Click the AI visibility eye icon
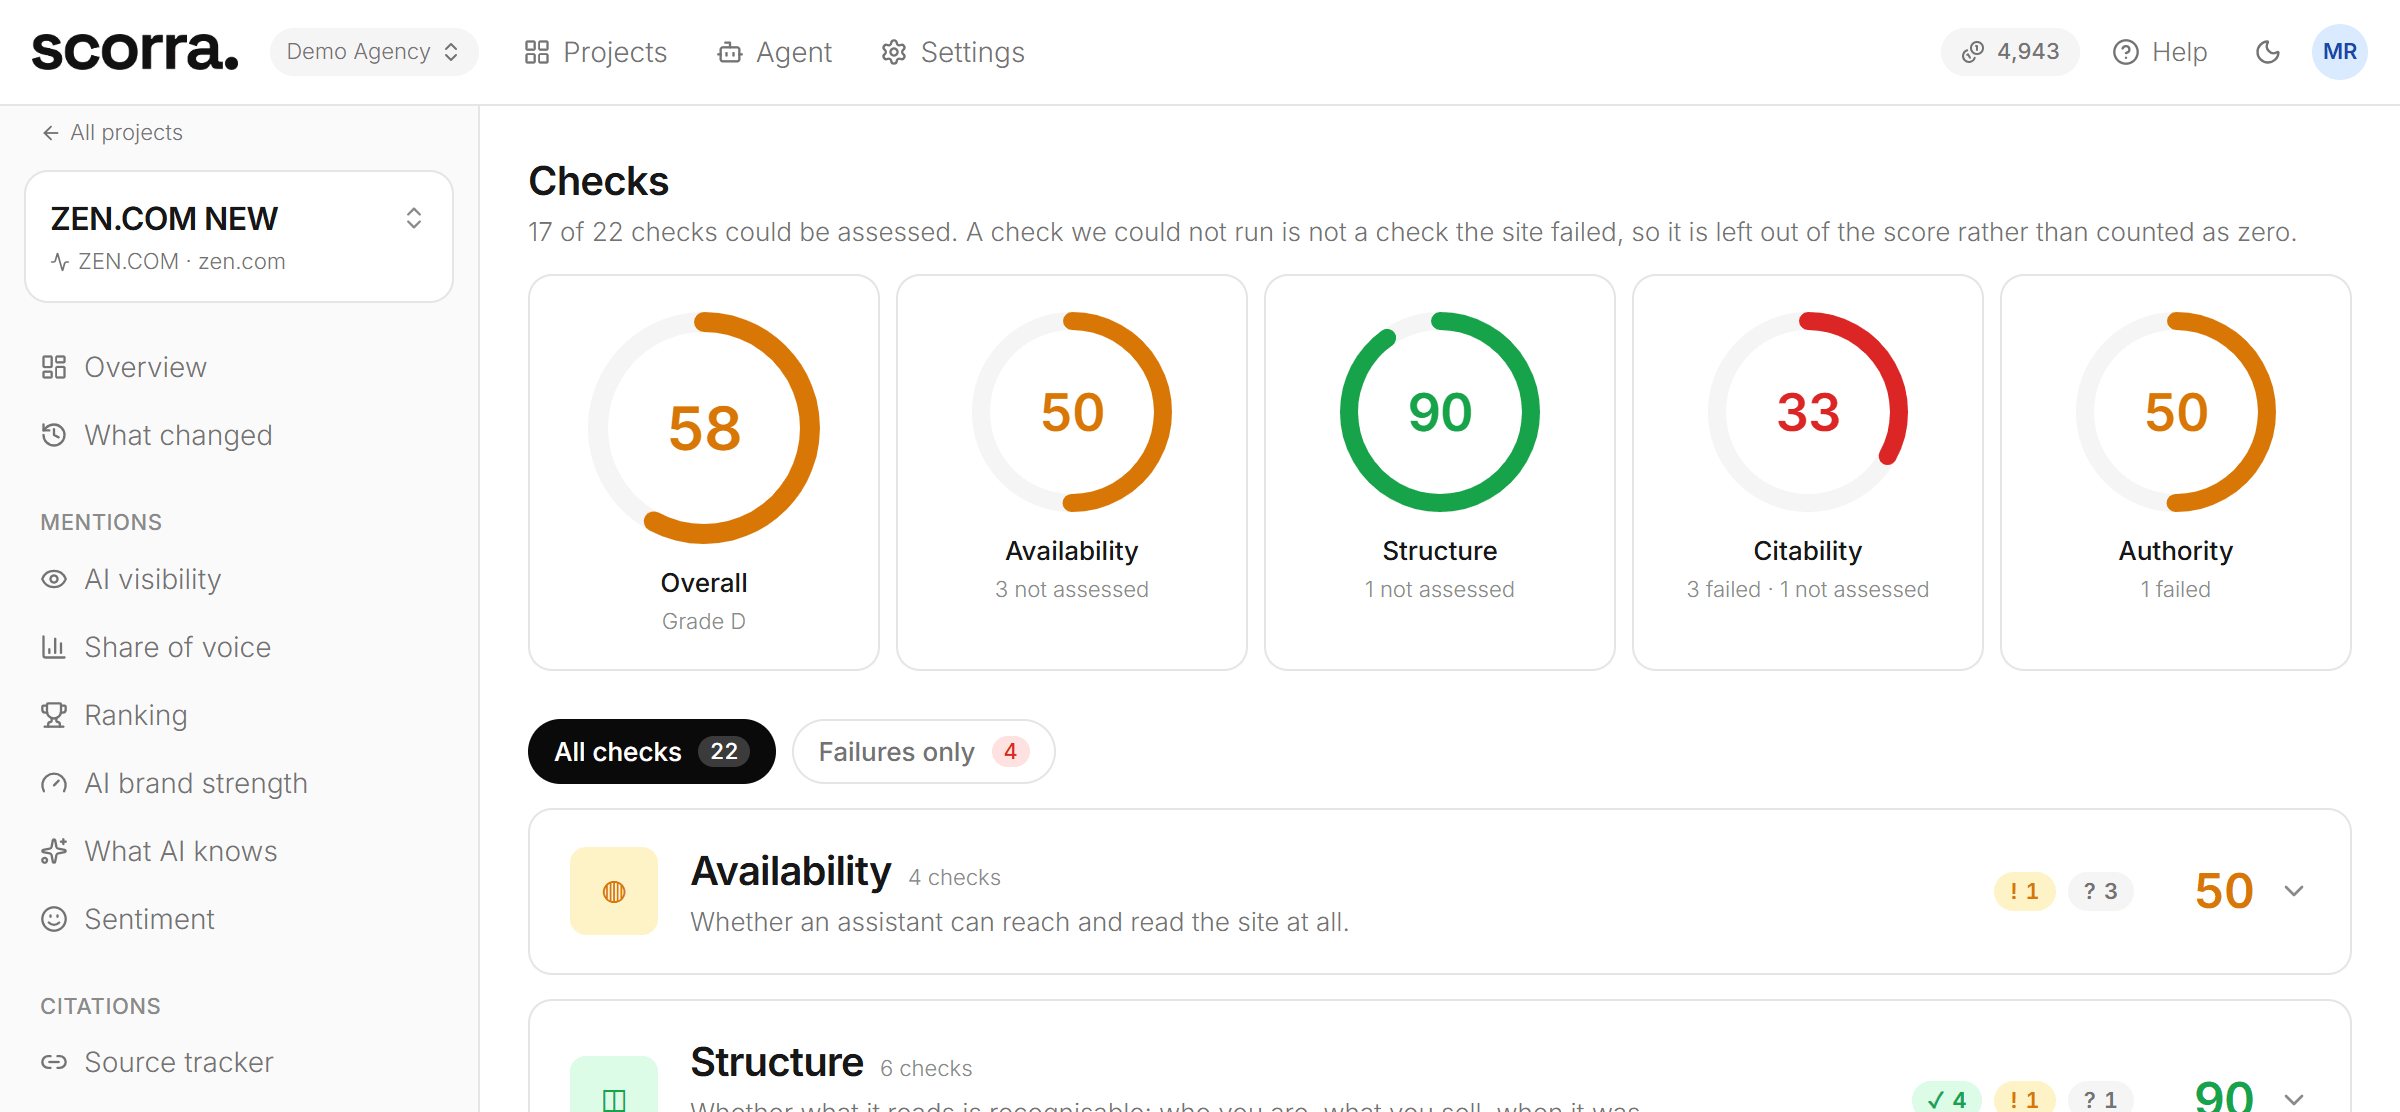Image resolution: width=2400 pixels, height=1112 pixels. pyautogui.click(x=54, y=579)
